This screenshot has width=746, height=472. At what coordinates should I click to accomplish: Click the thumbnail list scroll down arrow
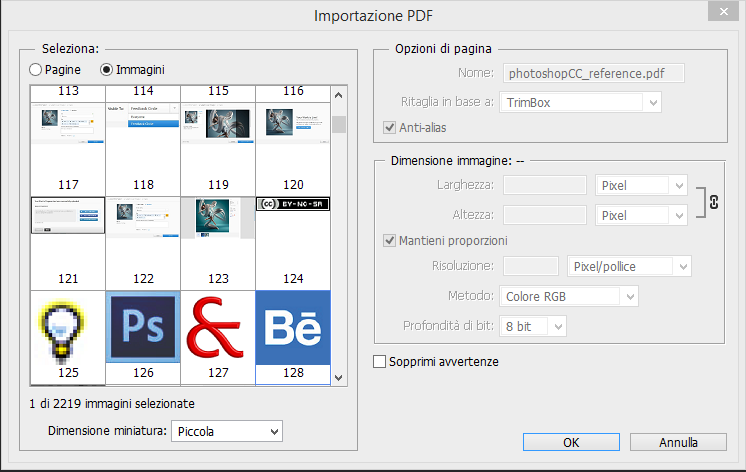tap(339, 378)
